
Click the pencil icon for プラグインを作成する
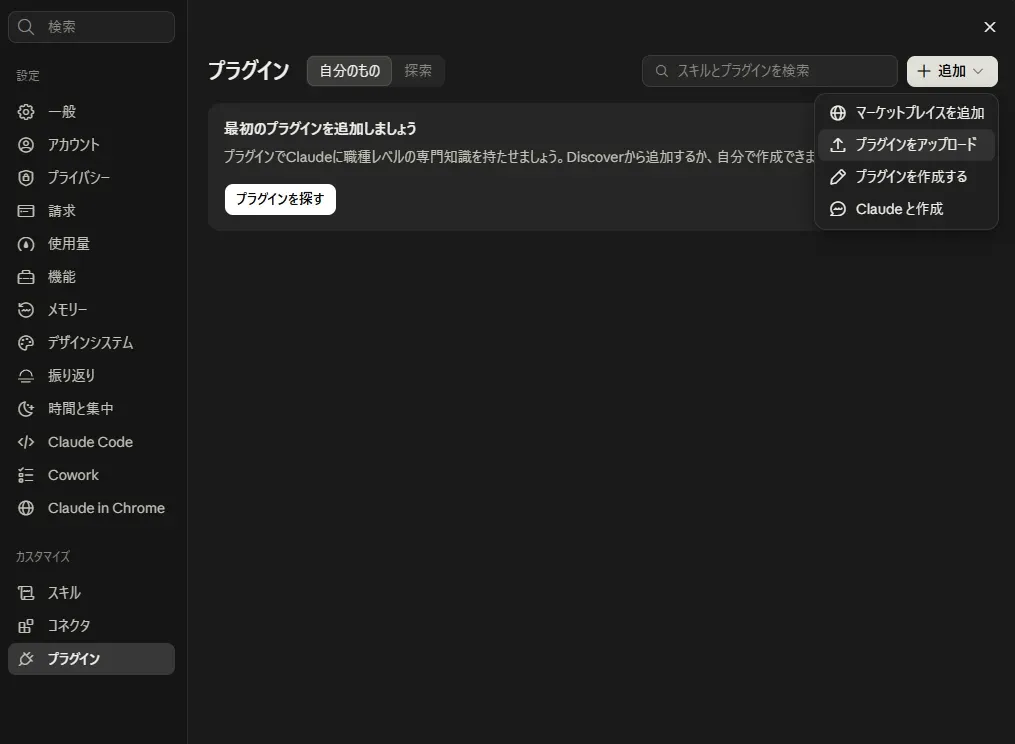click(838, 177)
